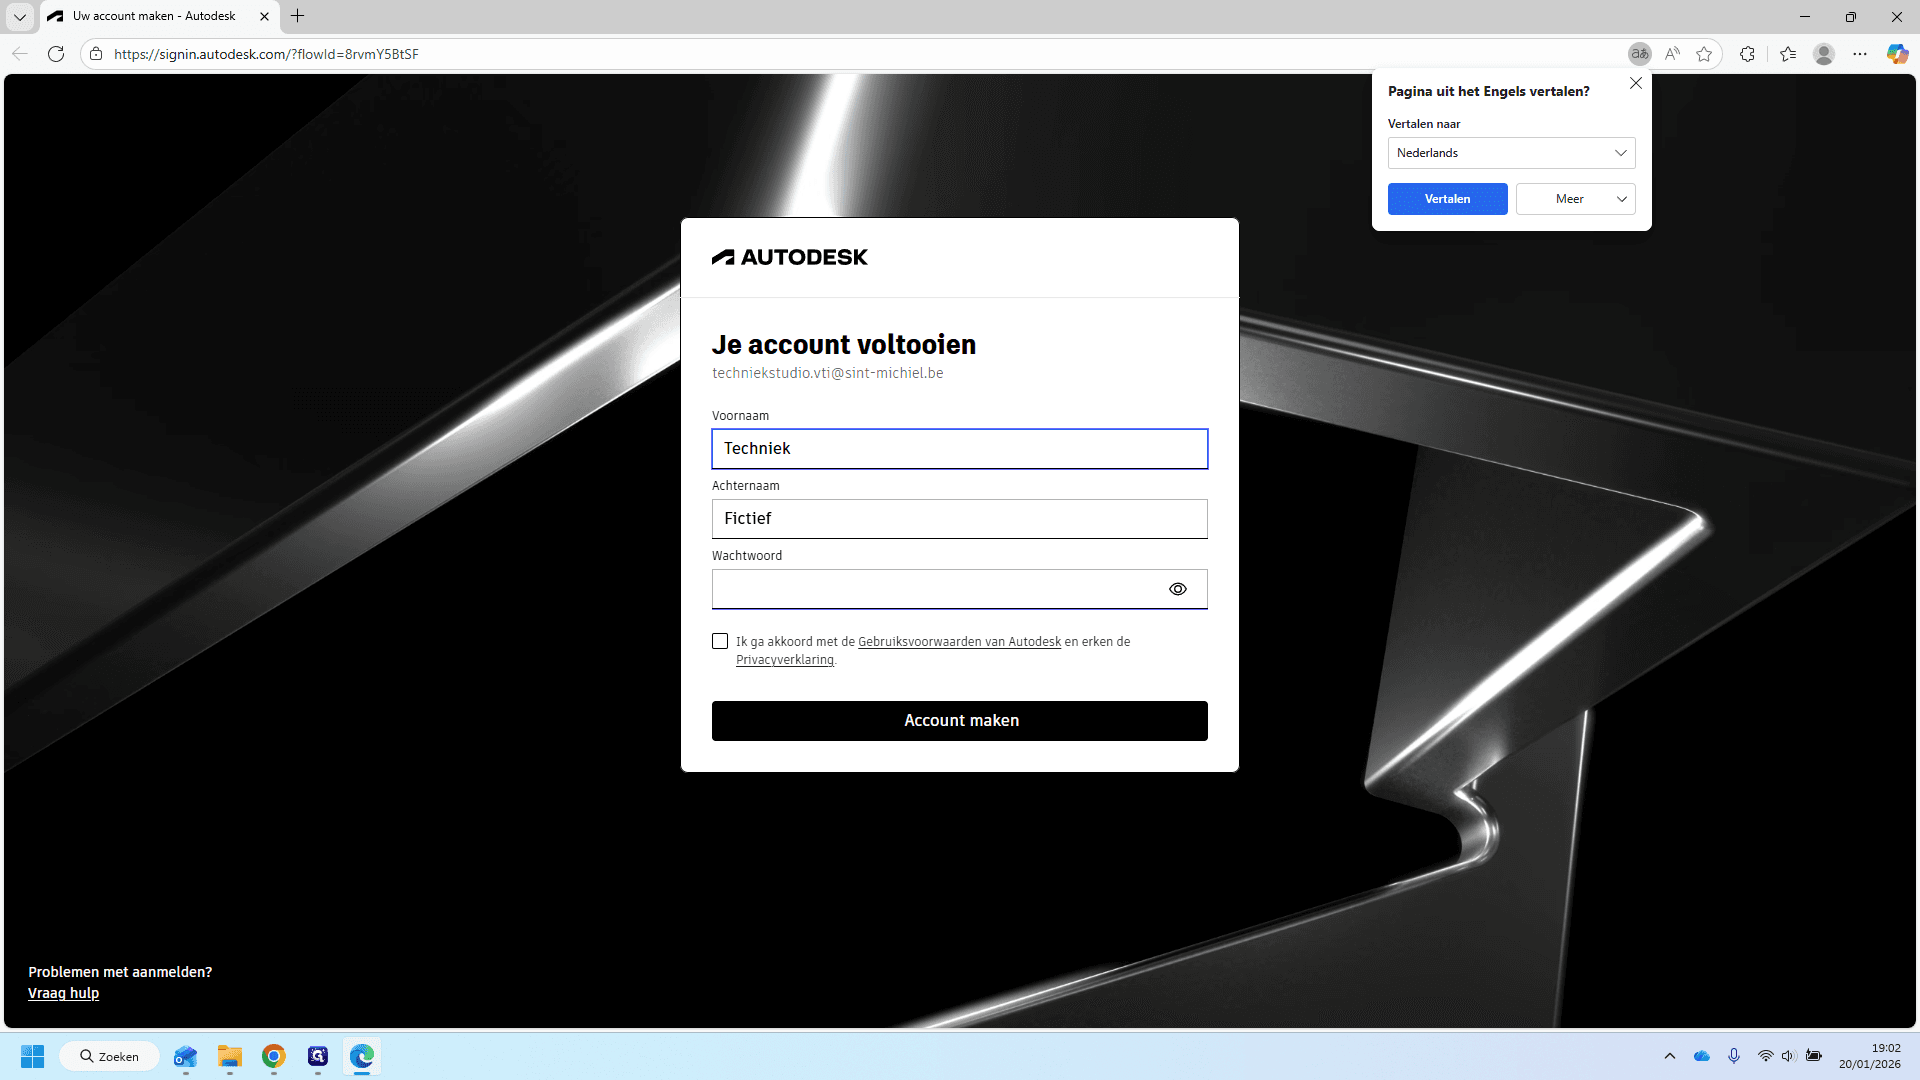Open the Copilot sidebar icon

tap(1897, 54)
